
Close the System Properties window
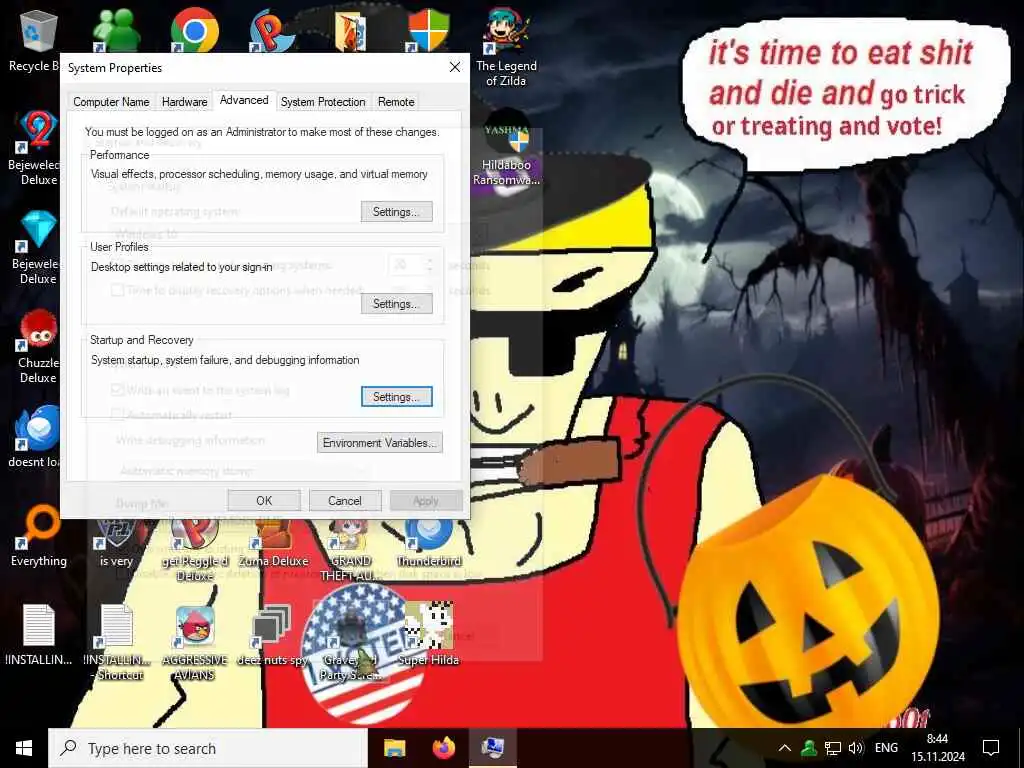pos(455,67)
